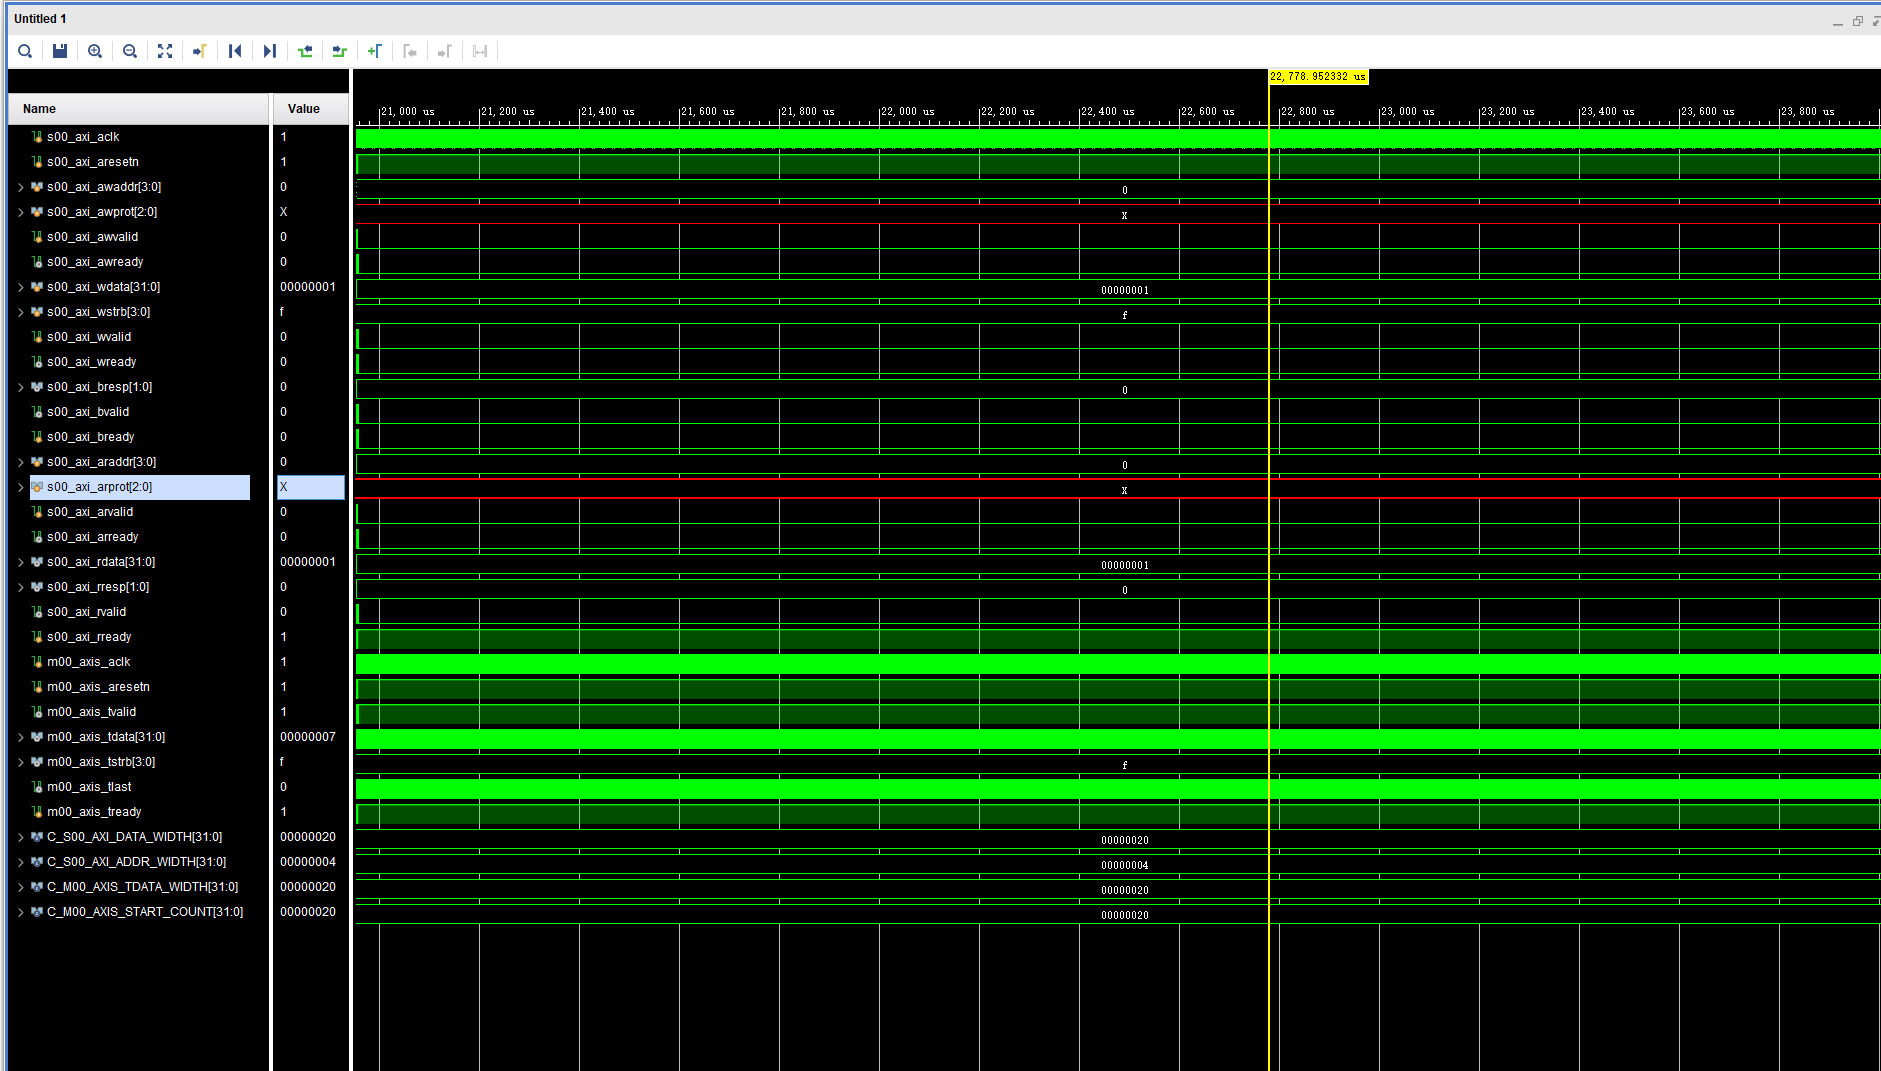Image resolution: width=1881 pixels, height=1071 pixels.
Task: Go to the last simulation time
Action: [270, 51]
